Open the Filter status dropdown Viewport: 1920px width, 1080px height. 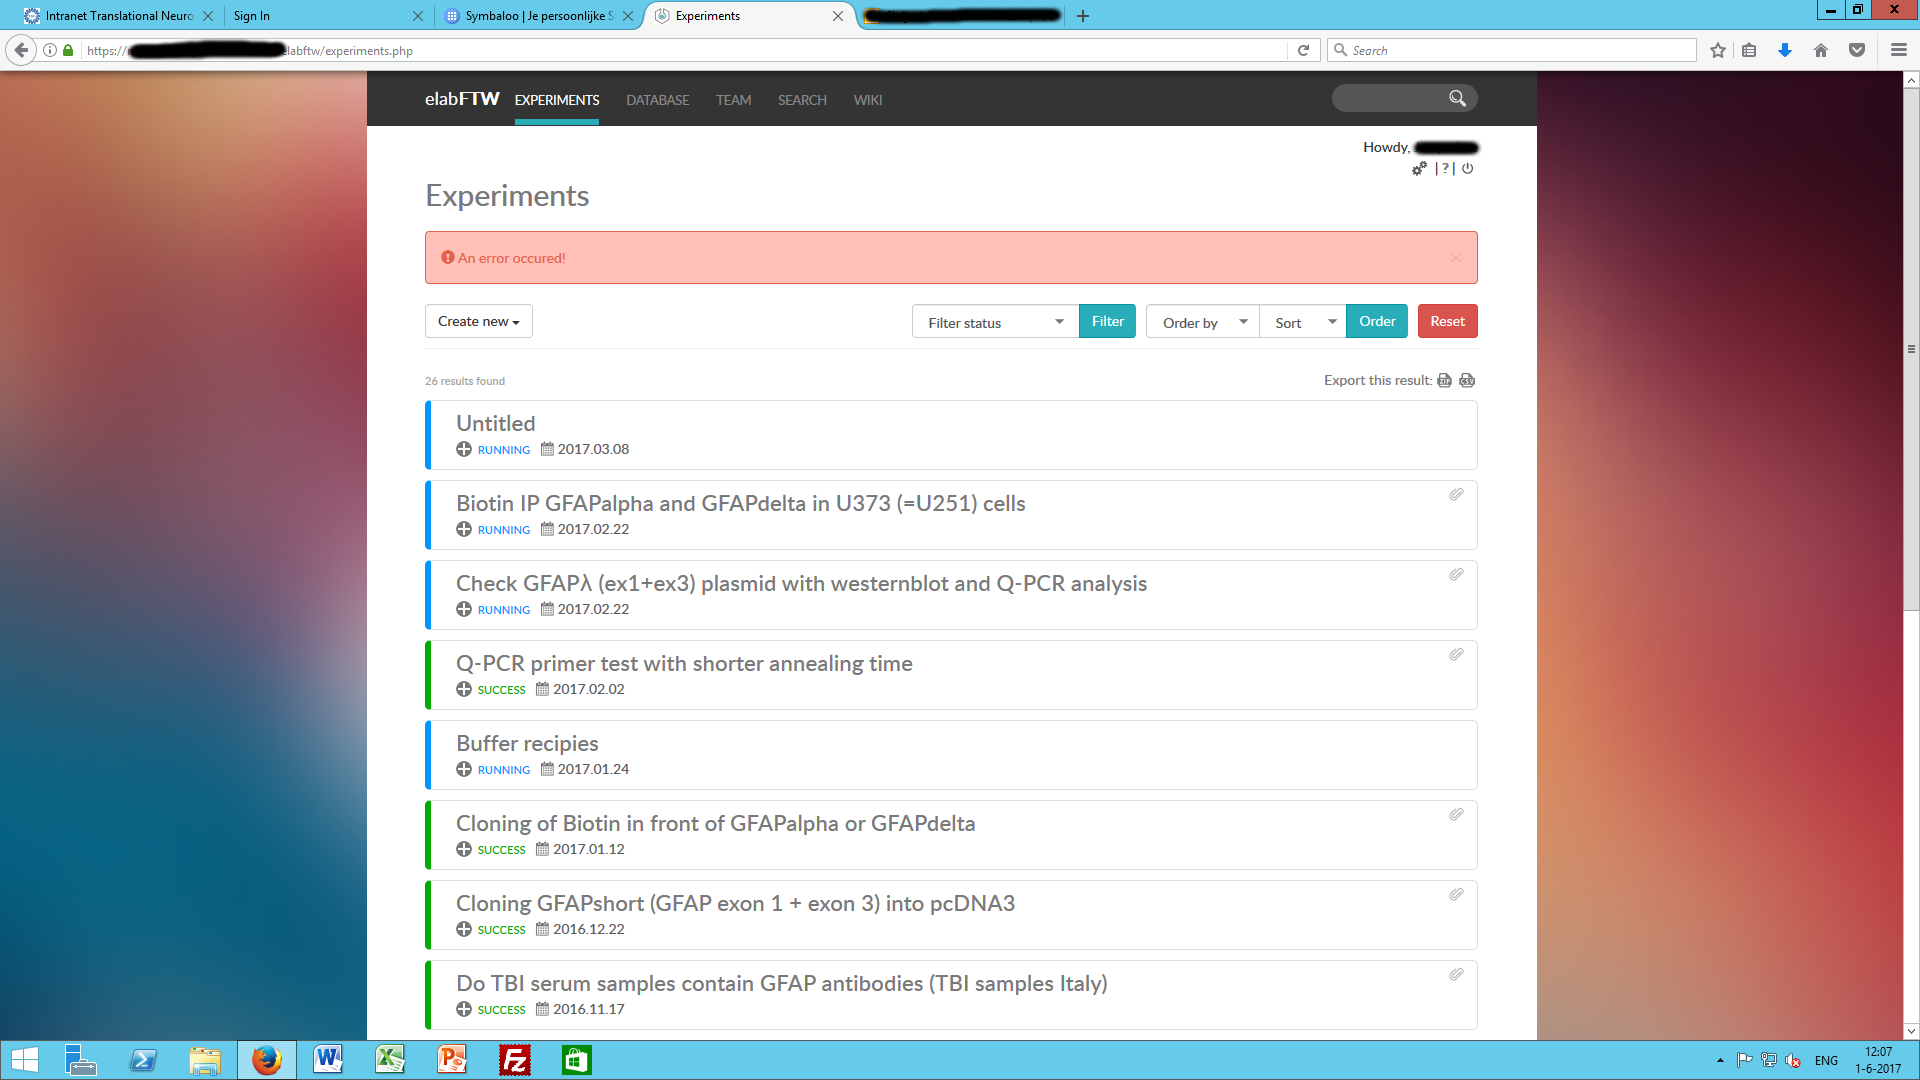coord(994,321)
